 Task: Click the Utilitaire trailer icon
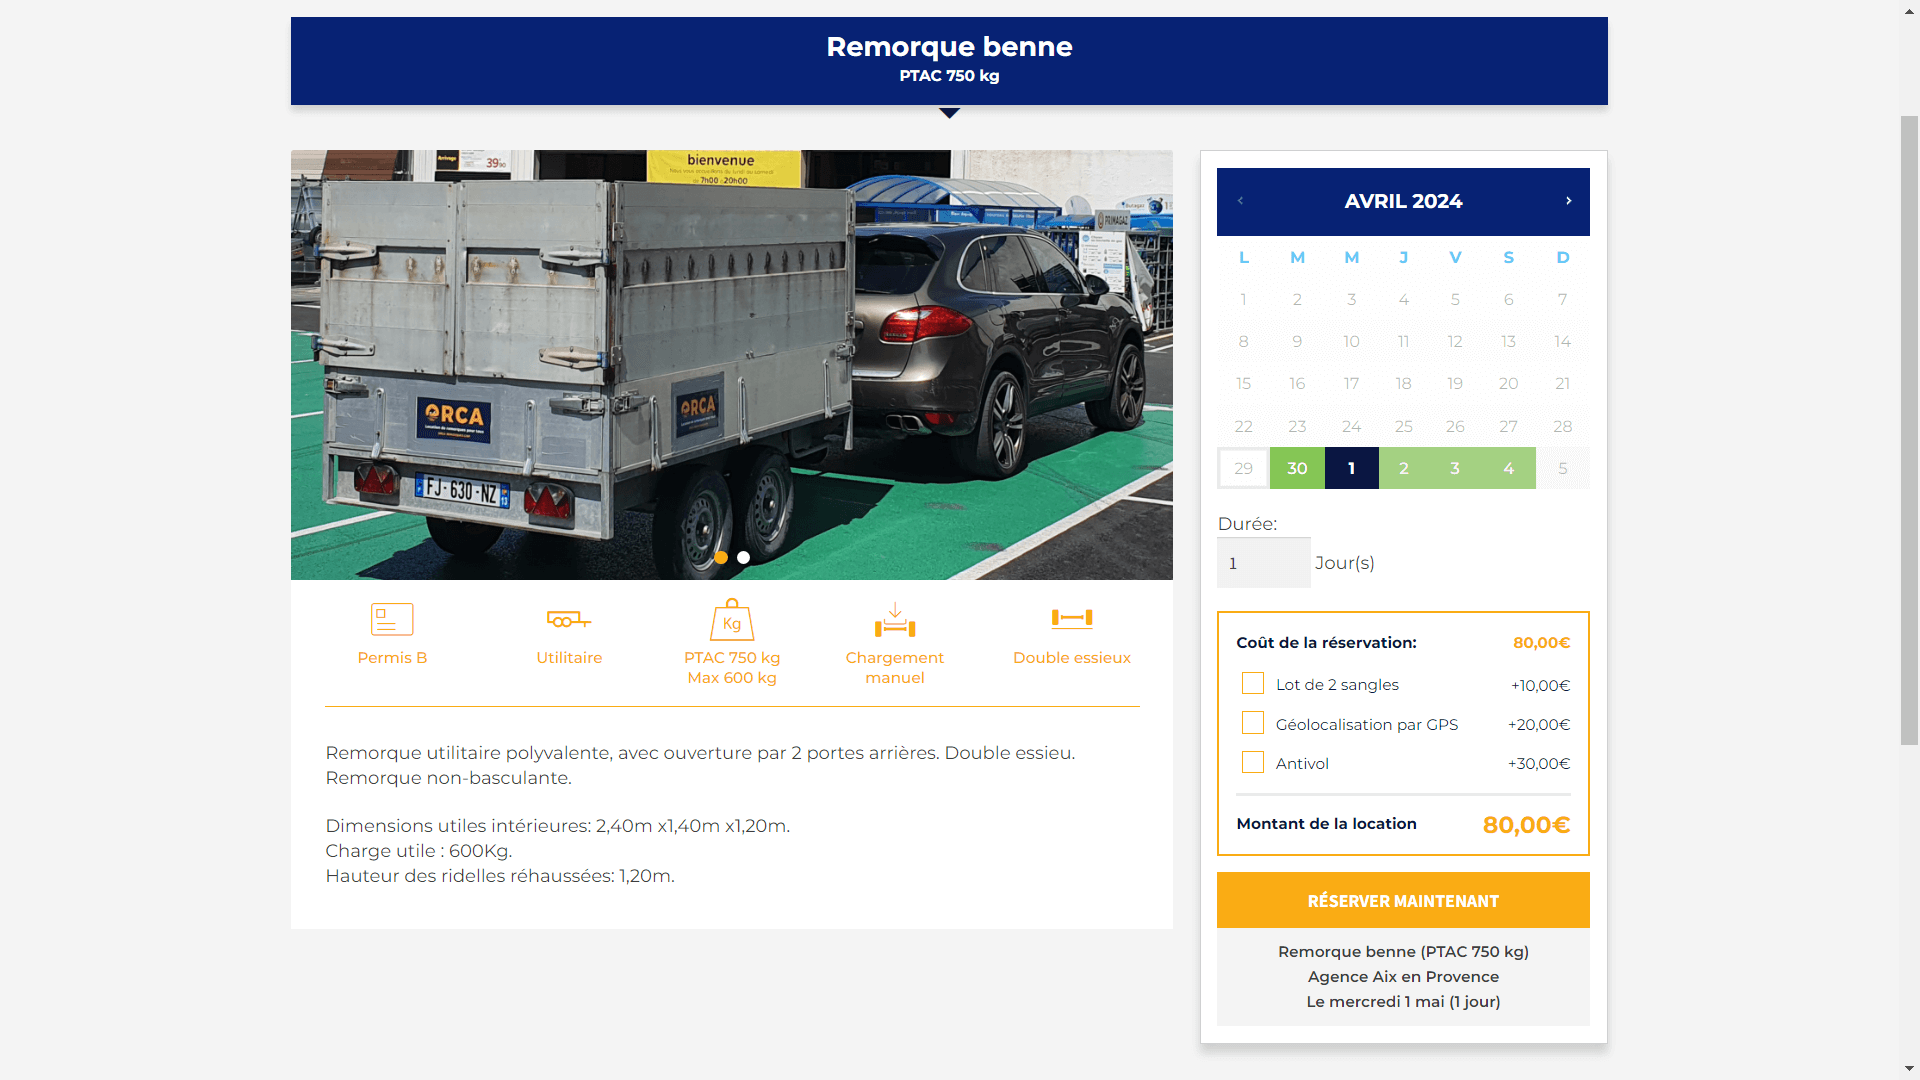pos(569,620)
